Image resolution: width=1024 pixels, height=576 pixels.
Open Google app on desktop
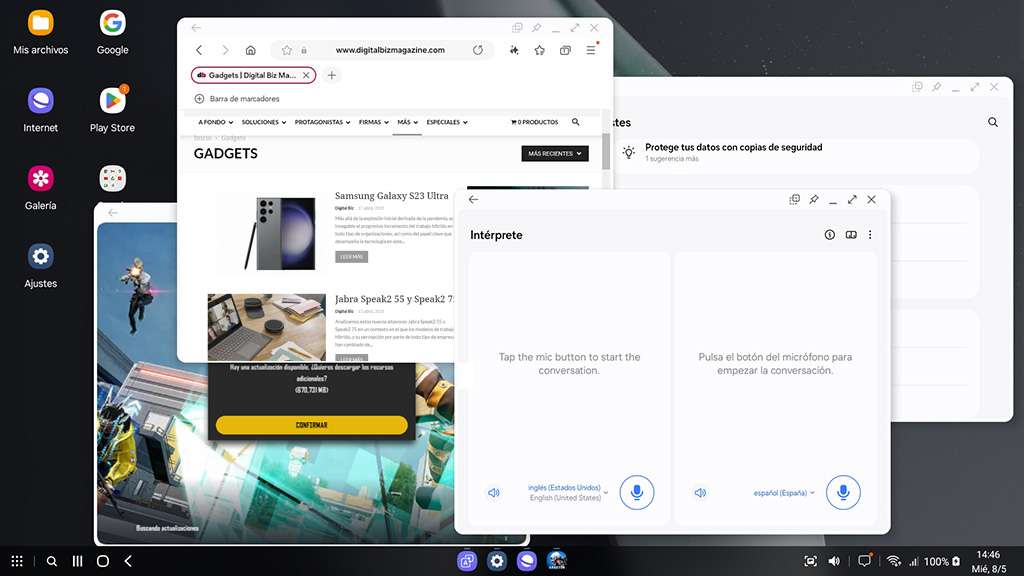coord(112,23)
